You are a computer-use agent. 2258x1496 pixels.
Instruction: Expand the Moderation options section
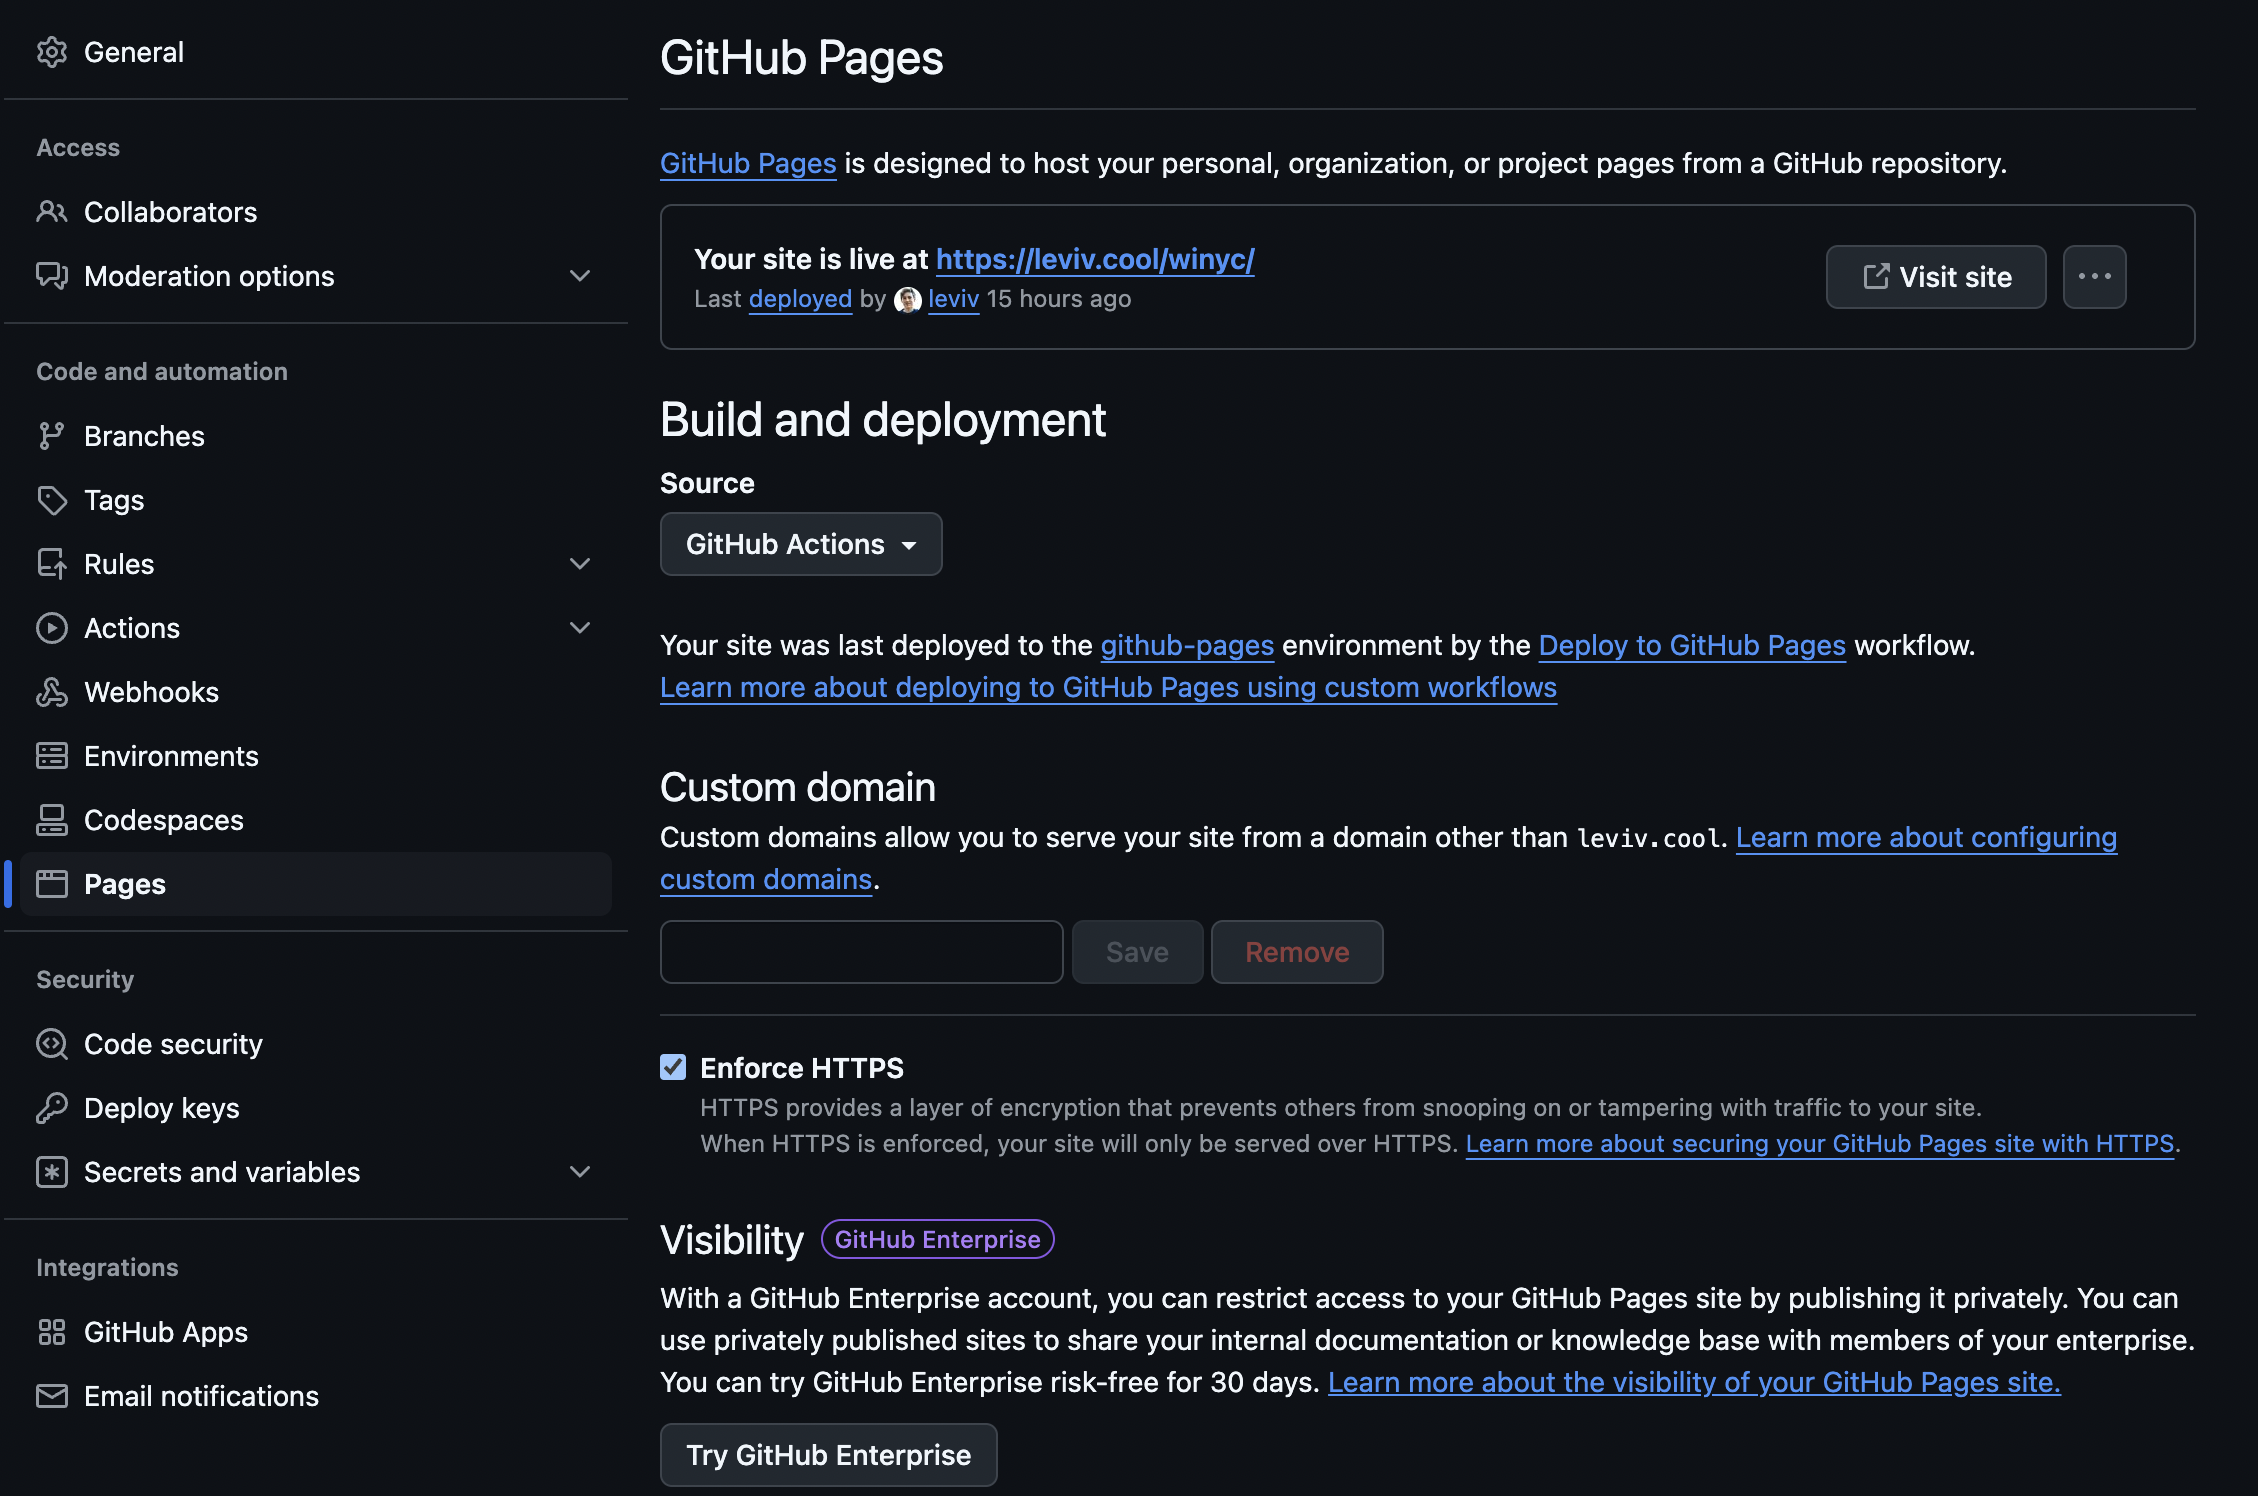click(580, 276)
